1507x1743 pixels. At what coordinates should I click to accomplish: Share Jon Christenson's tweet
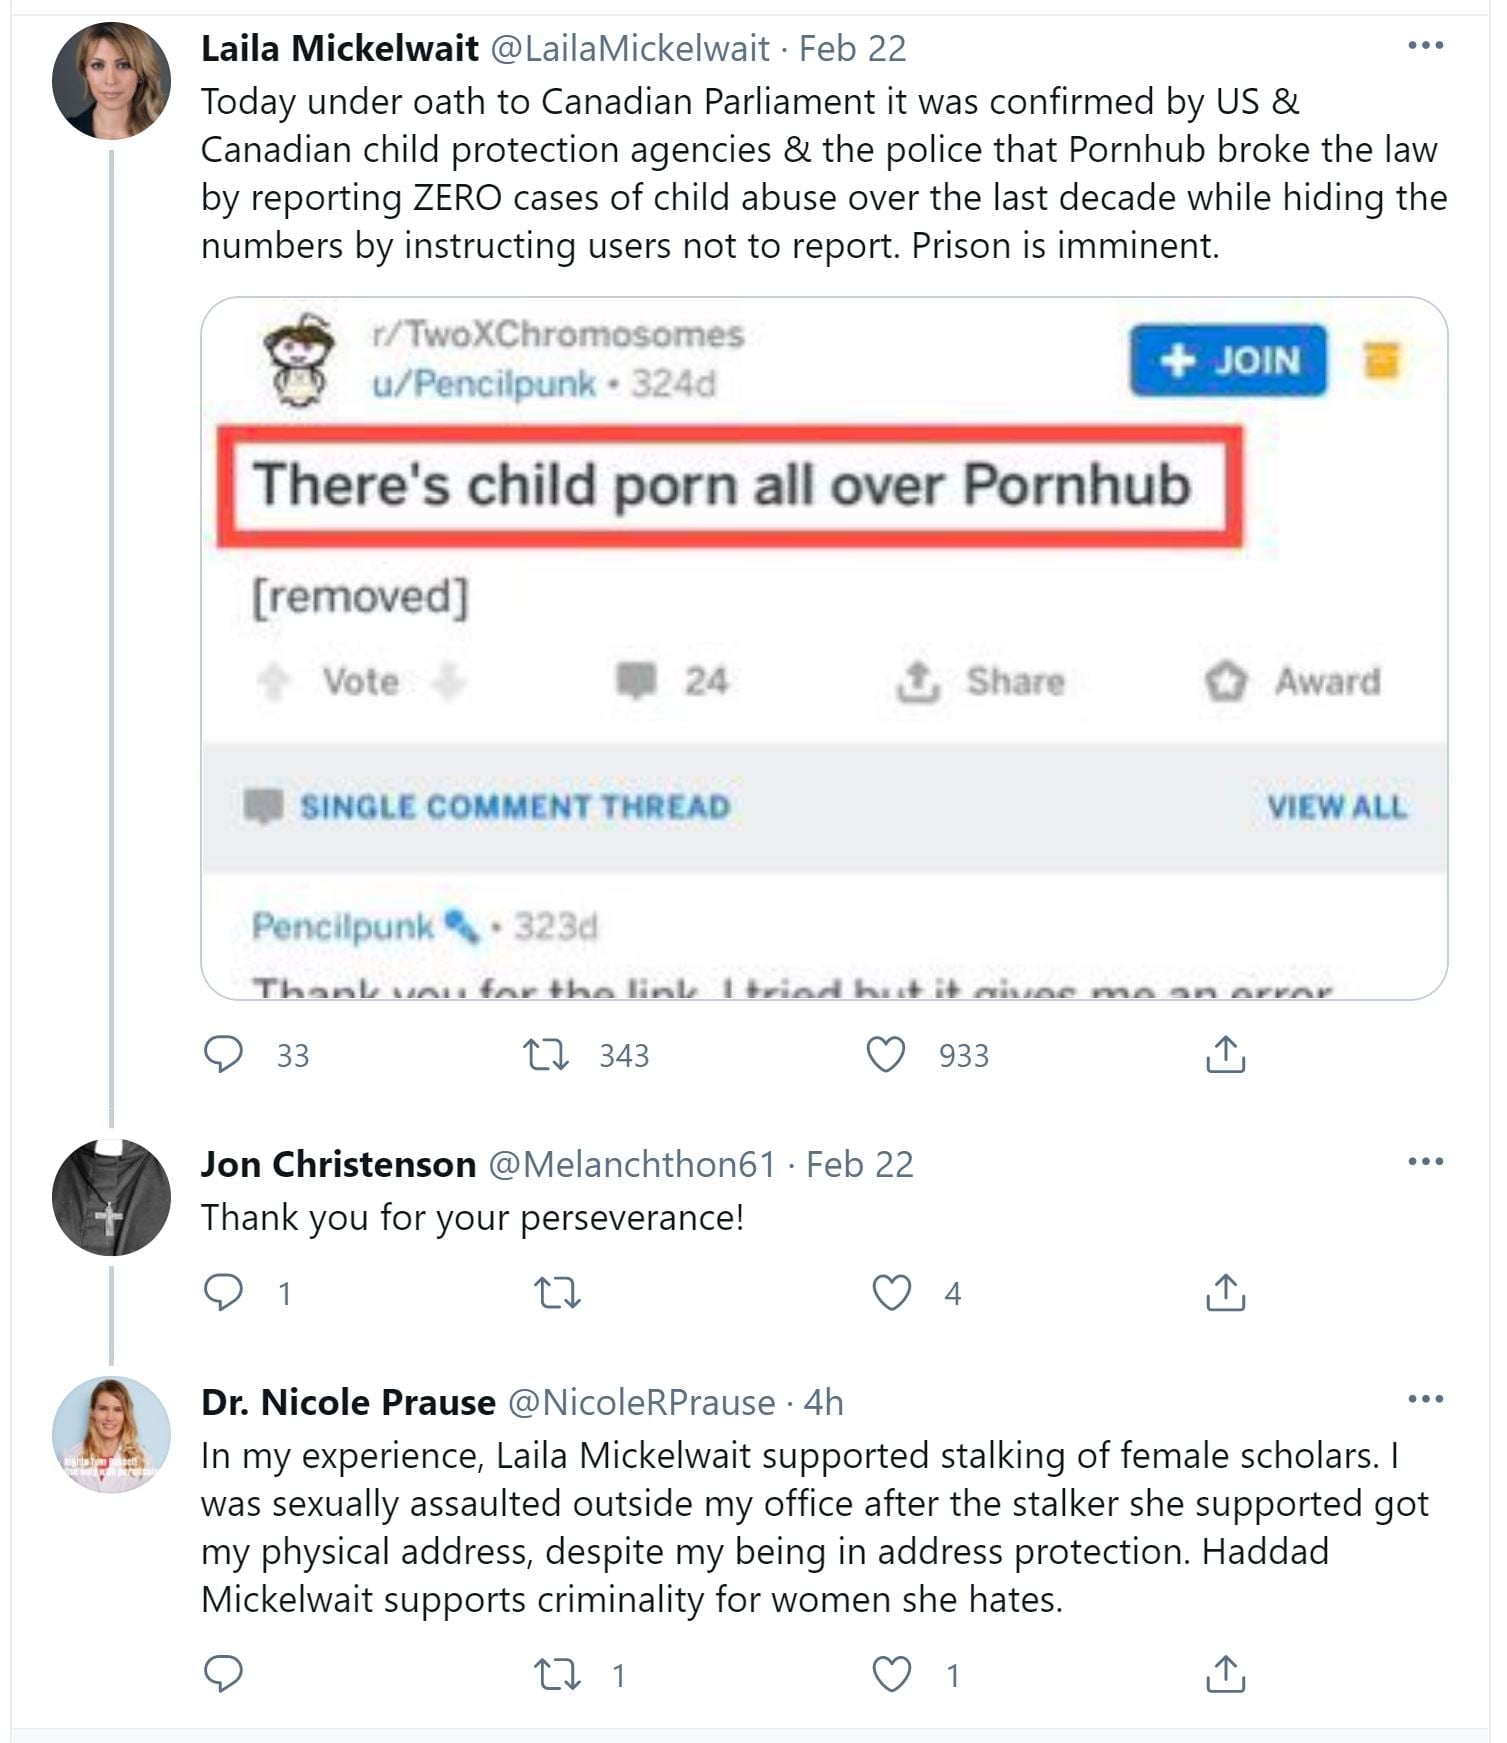coord(1225,1292)
